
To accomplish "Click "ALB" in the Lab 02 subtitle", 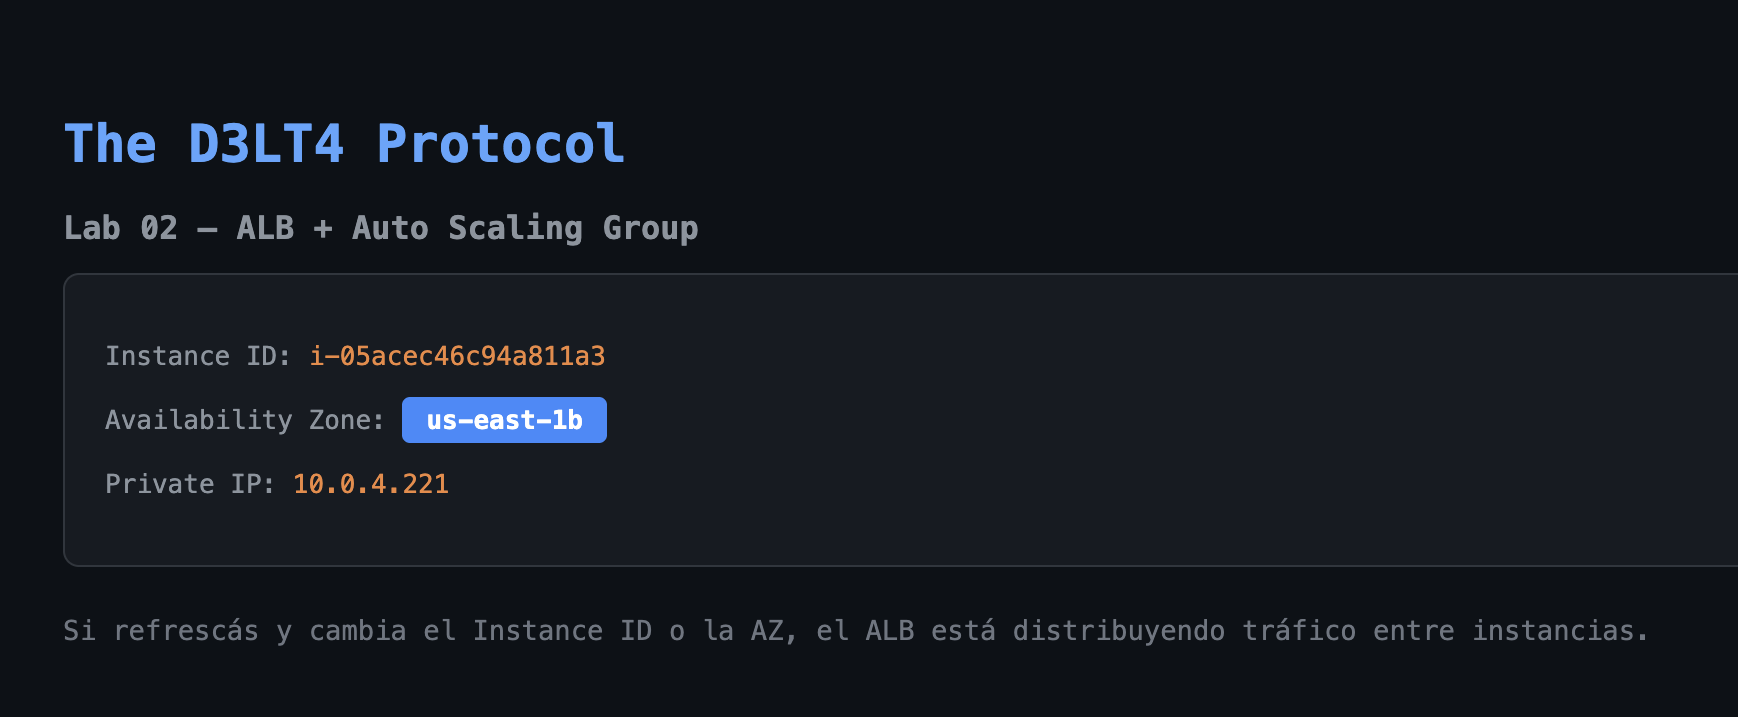I will pyautogui.click(x=265, y=228).
